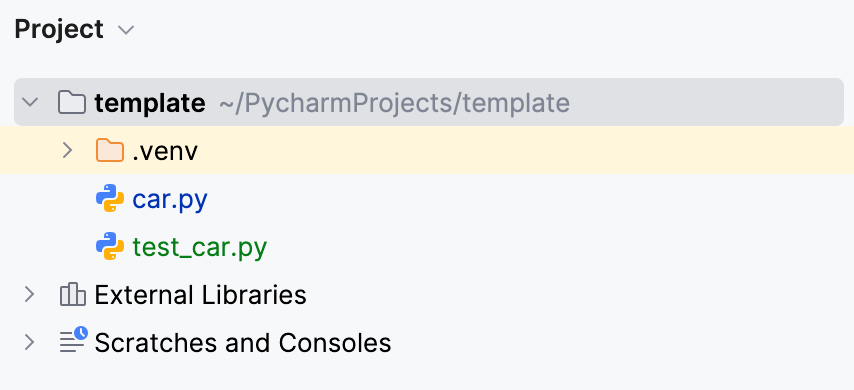
Task: Select the car.py file name
Action: click(170, 200)
